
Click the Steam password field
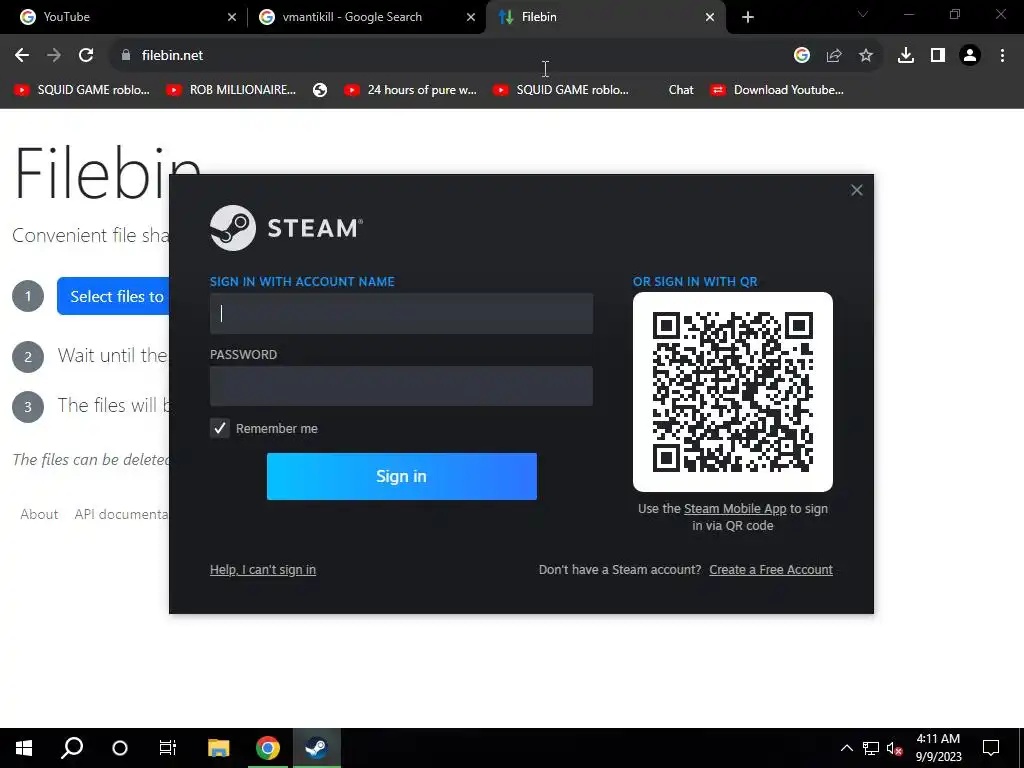(x=401, y=386)
